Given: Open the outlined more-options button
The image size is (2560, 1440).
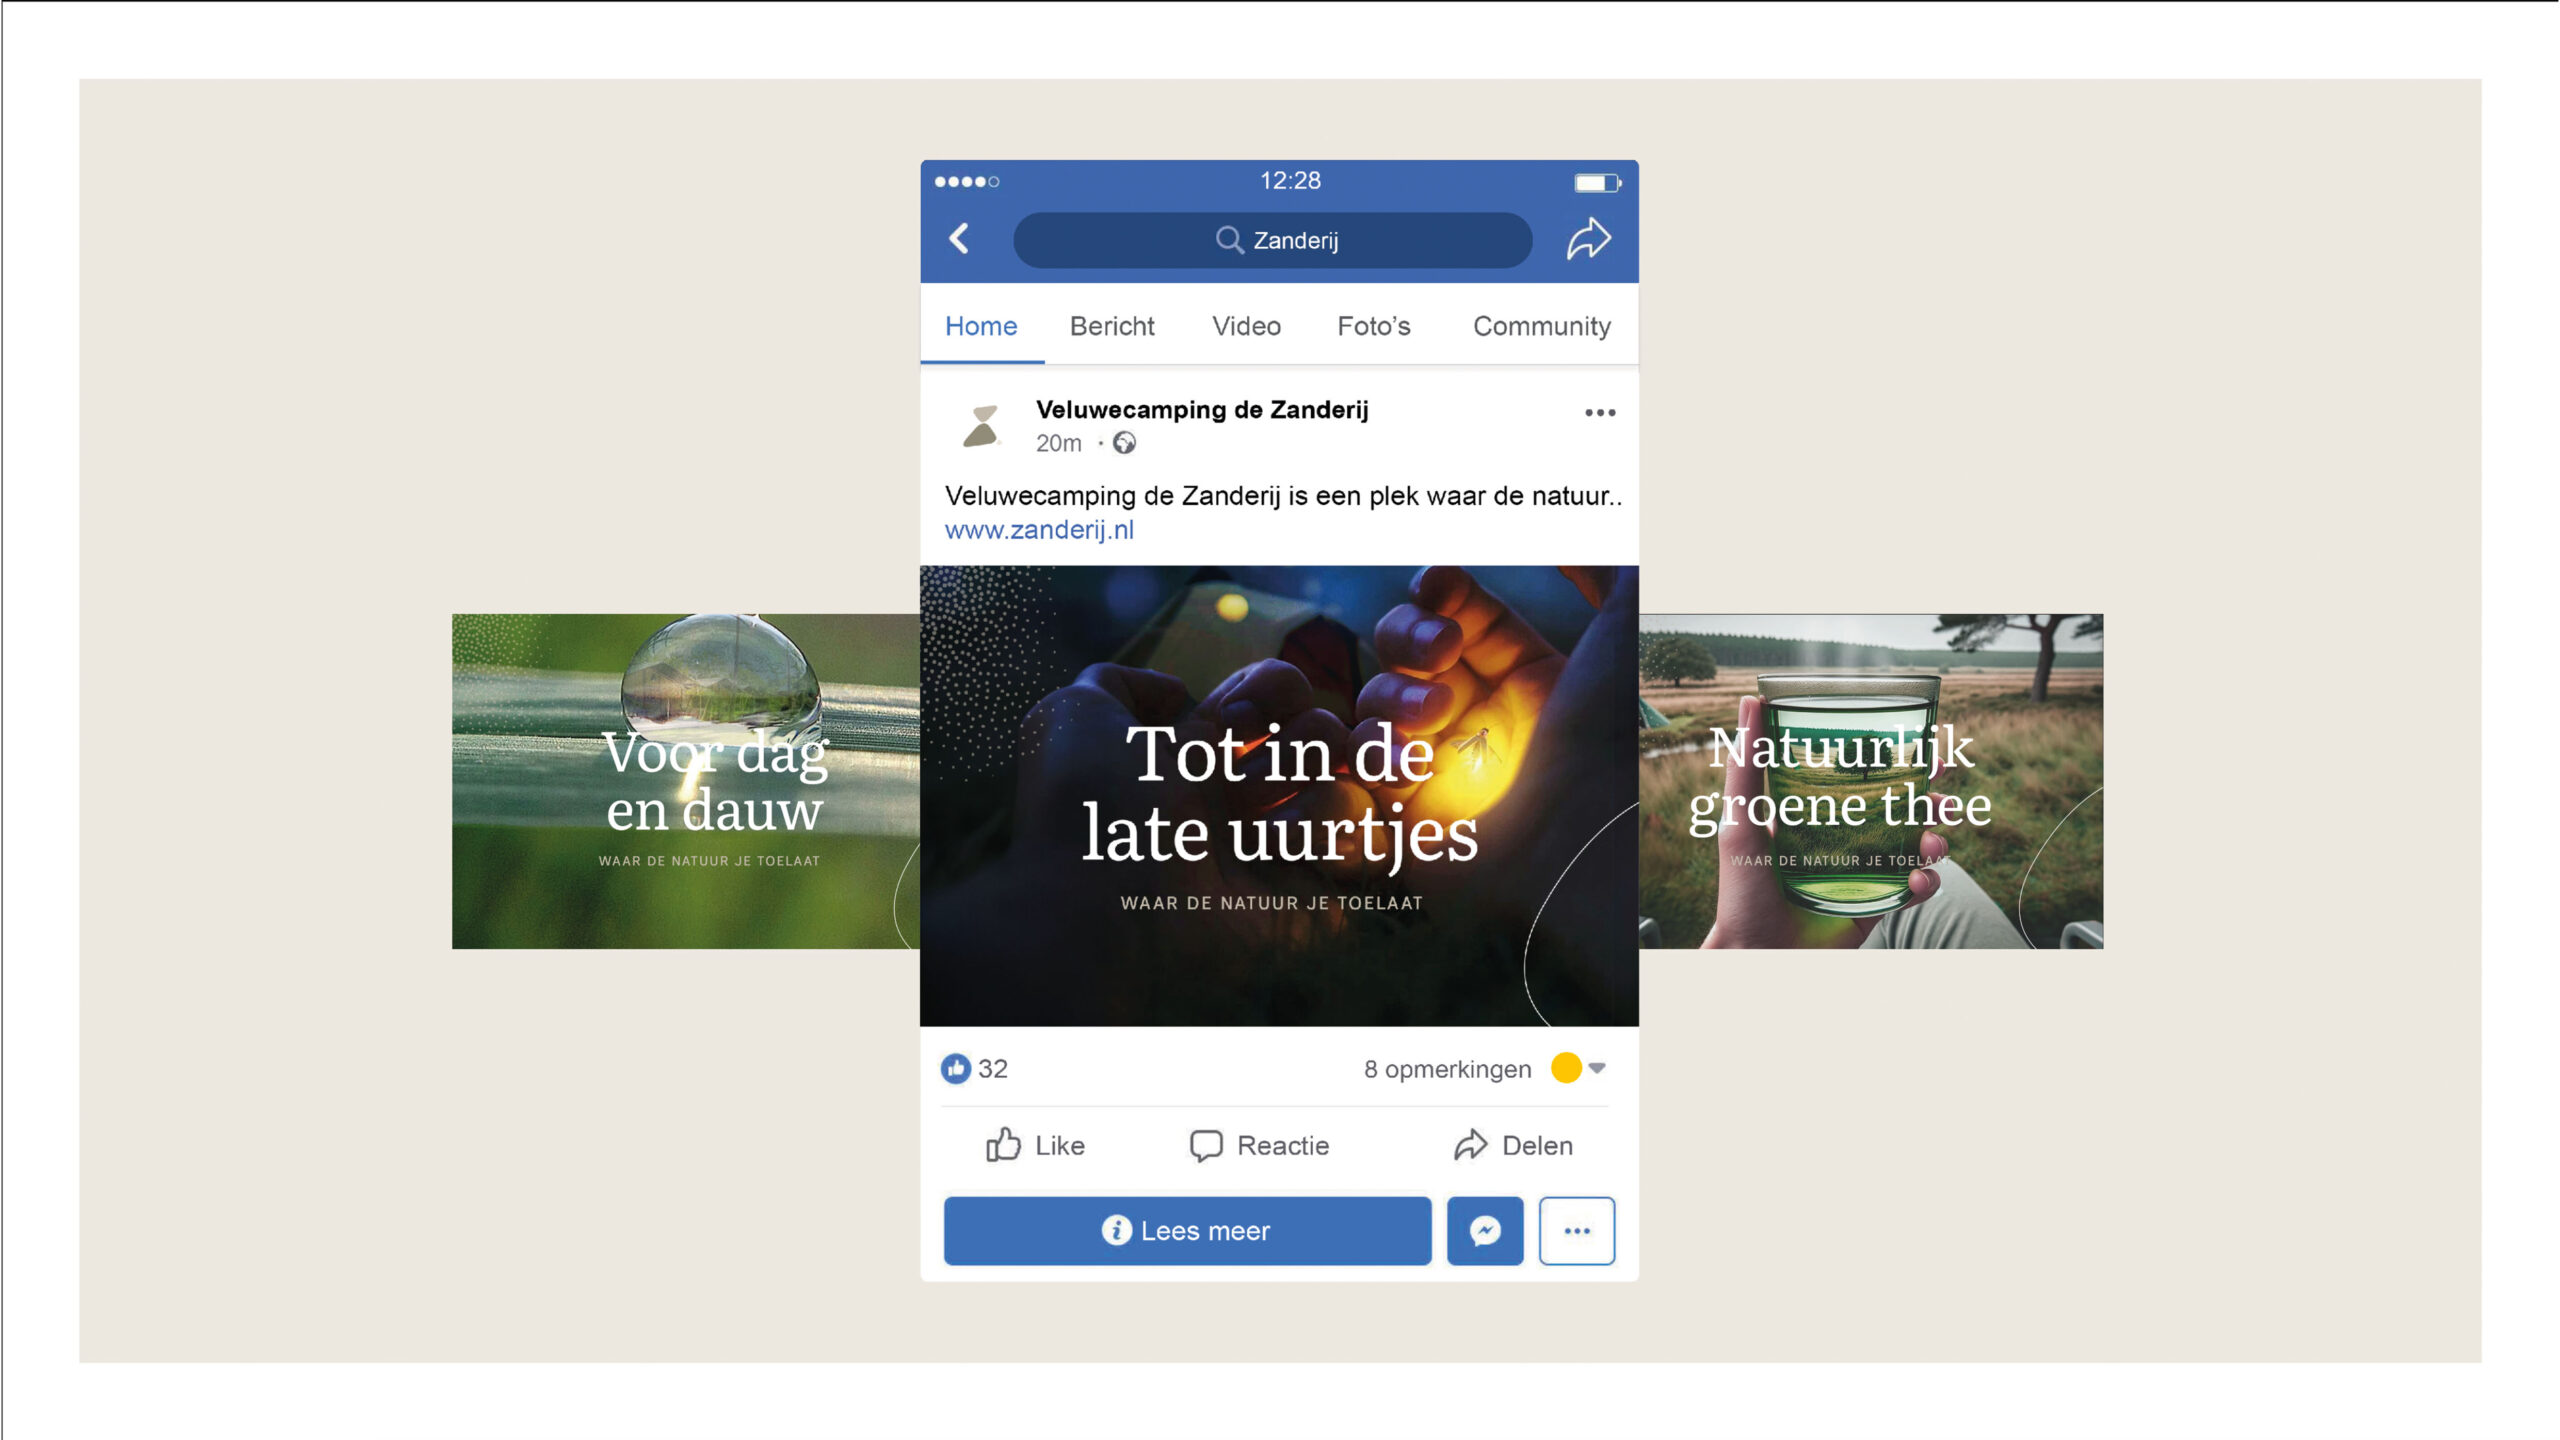Looking at the screenshot, I should [x=1577, y=1231].
